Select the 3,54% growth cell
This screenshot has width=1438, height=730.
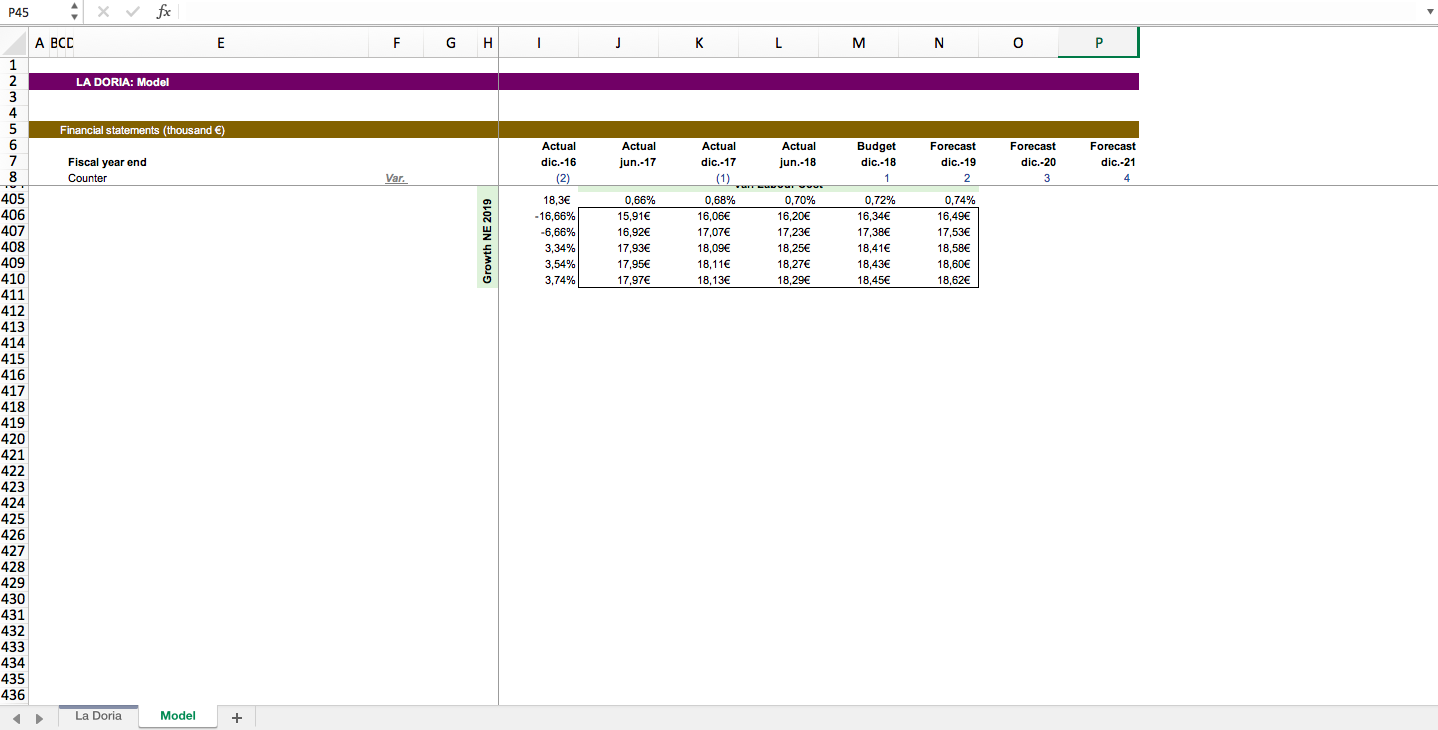(539, 263)
